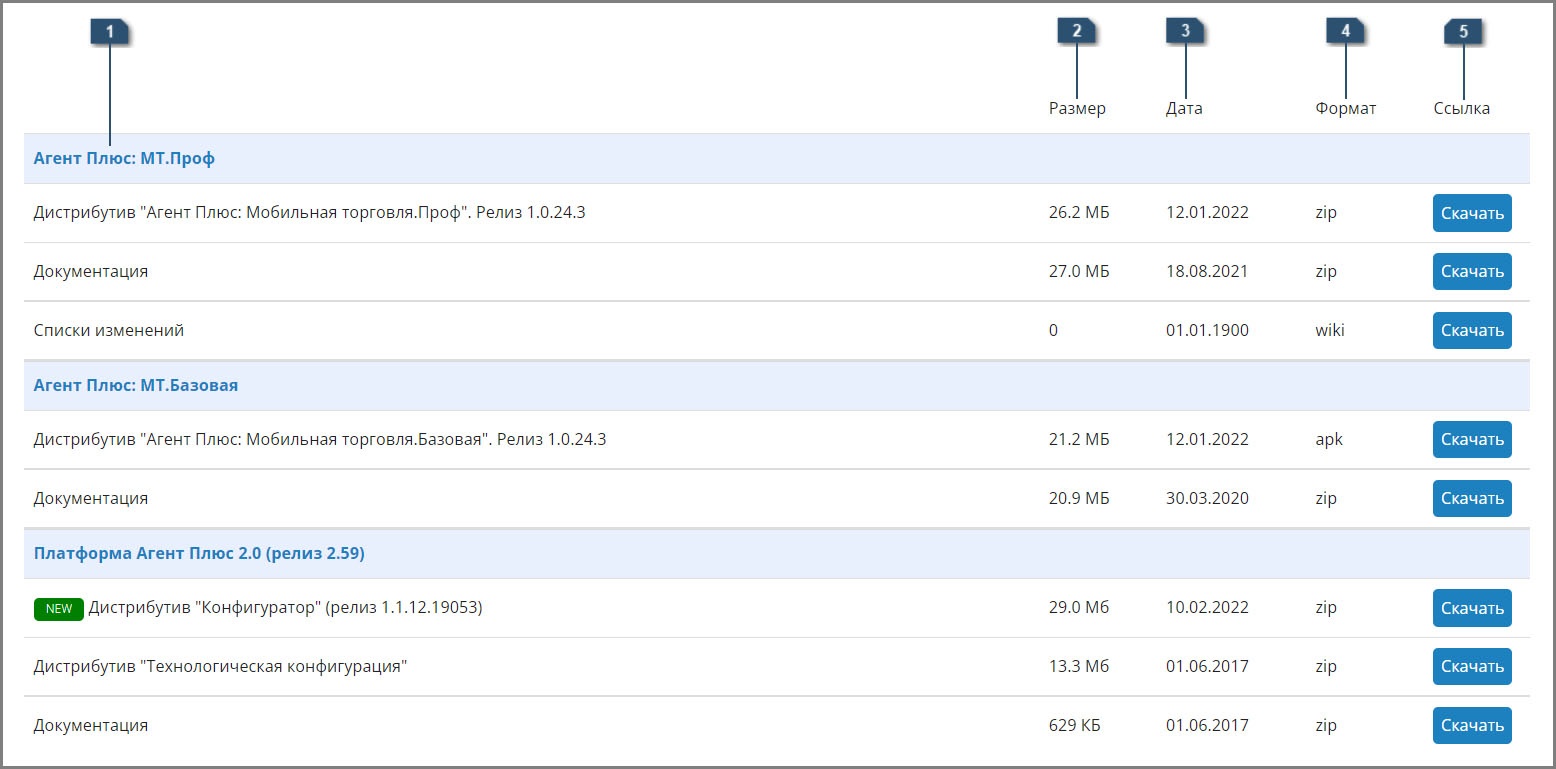Click the green NEW badge
This screenshot has width=1556, height=769.
[59, 609]
